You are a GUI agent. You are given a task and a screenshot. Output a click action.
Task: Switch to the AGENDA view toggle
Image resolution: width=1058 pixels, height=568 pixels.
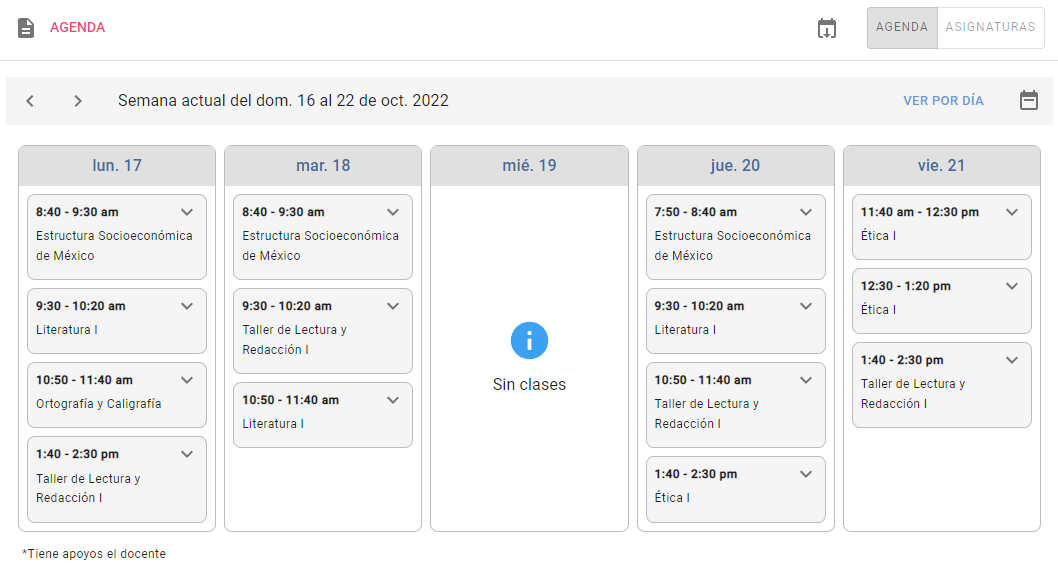pos(902,28)
